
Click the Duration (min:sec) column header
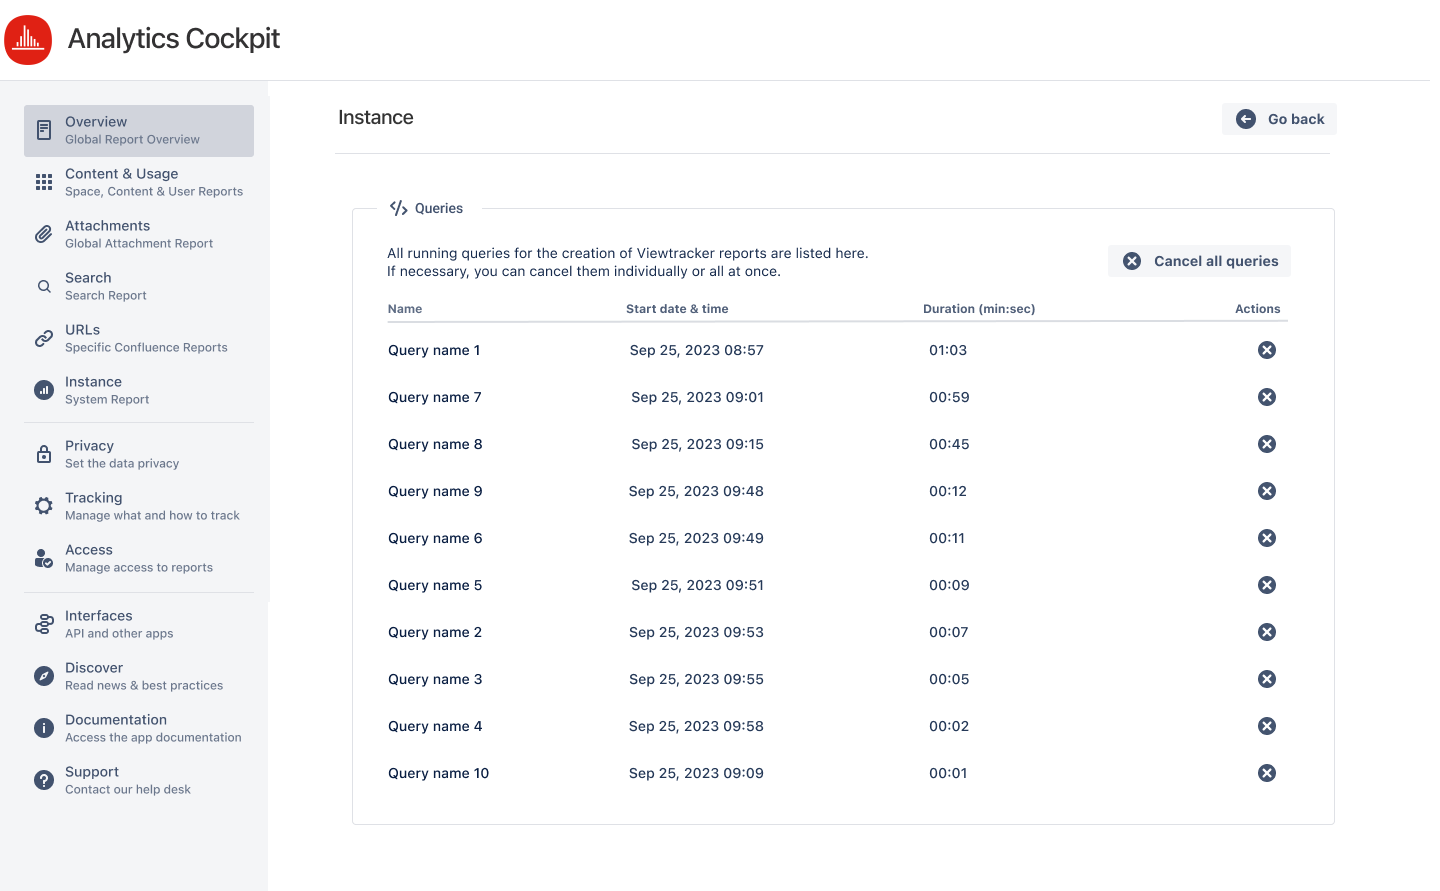pyautogui.click(x=979, y=309)
